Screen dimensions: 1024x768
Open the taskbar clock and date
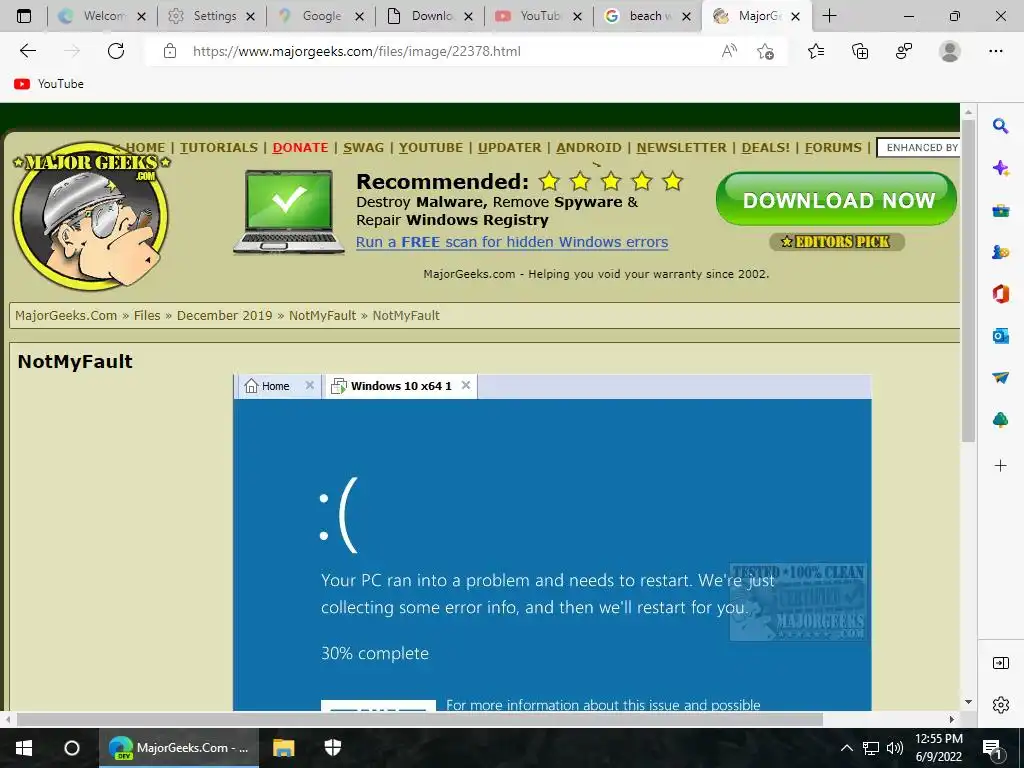click(938, 748)
